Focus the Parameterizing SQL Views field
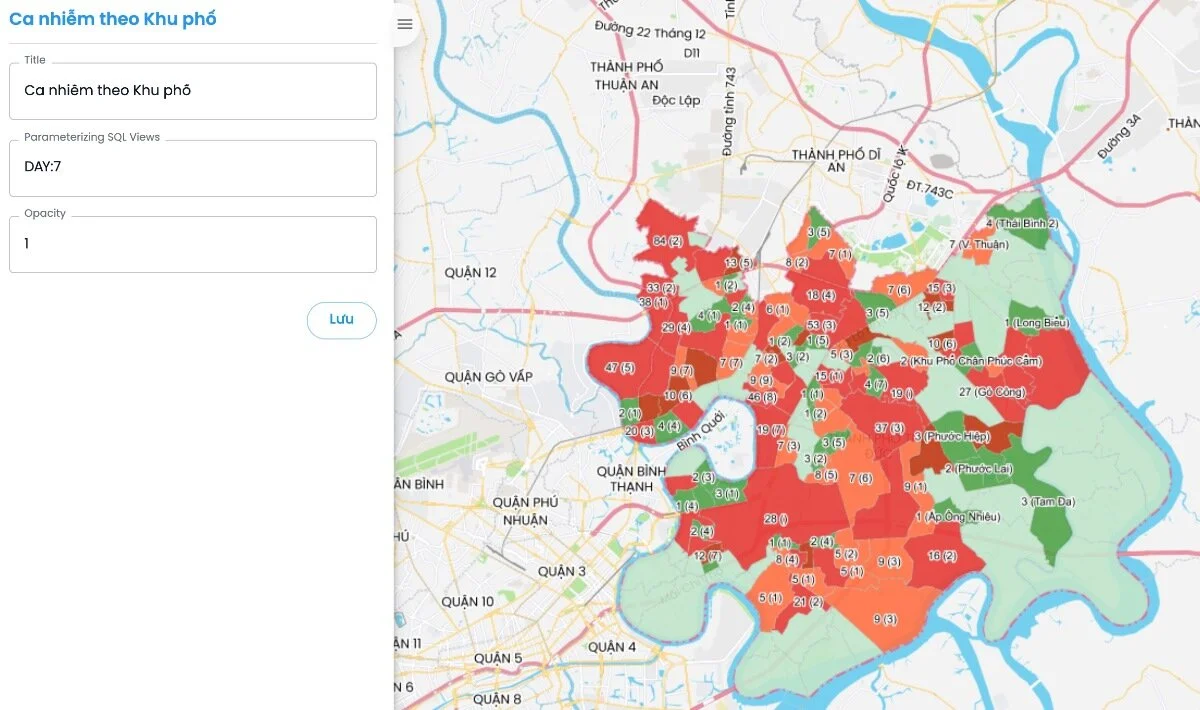The width and height of the screenshot is (1200, 710). (193, 168)
